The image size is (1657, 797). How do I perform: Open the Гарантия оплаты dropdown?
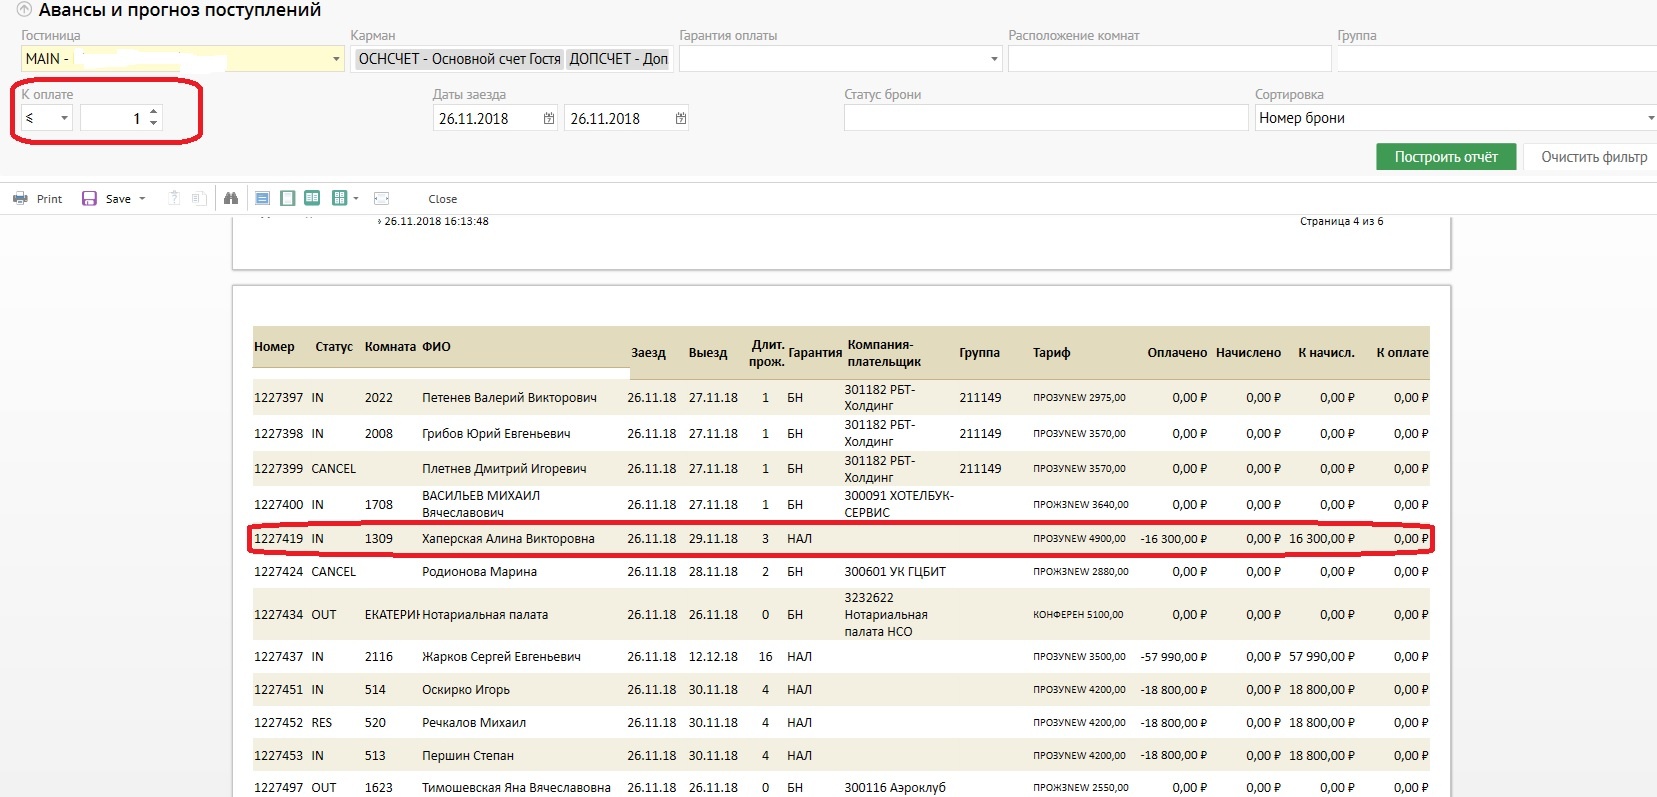[x=993, y=59]
